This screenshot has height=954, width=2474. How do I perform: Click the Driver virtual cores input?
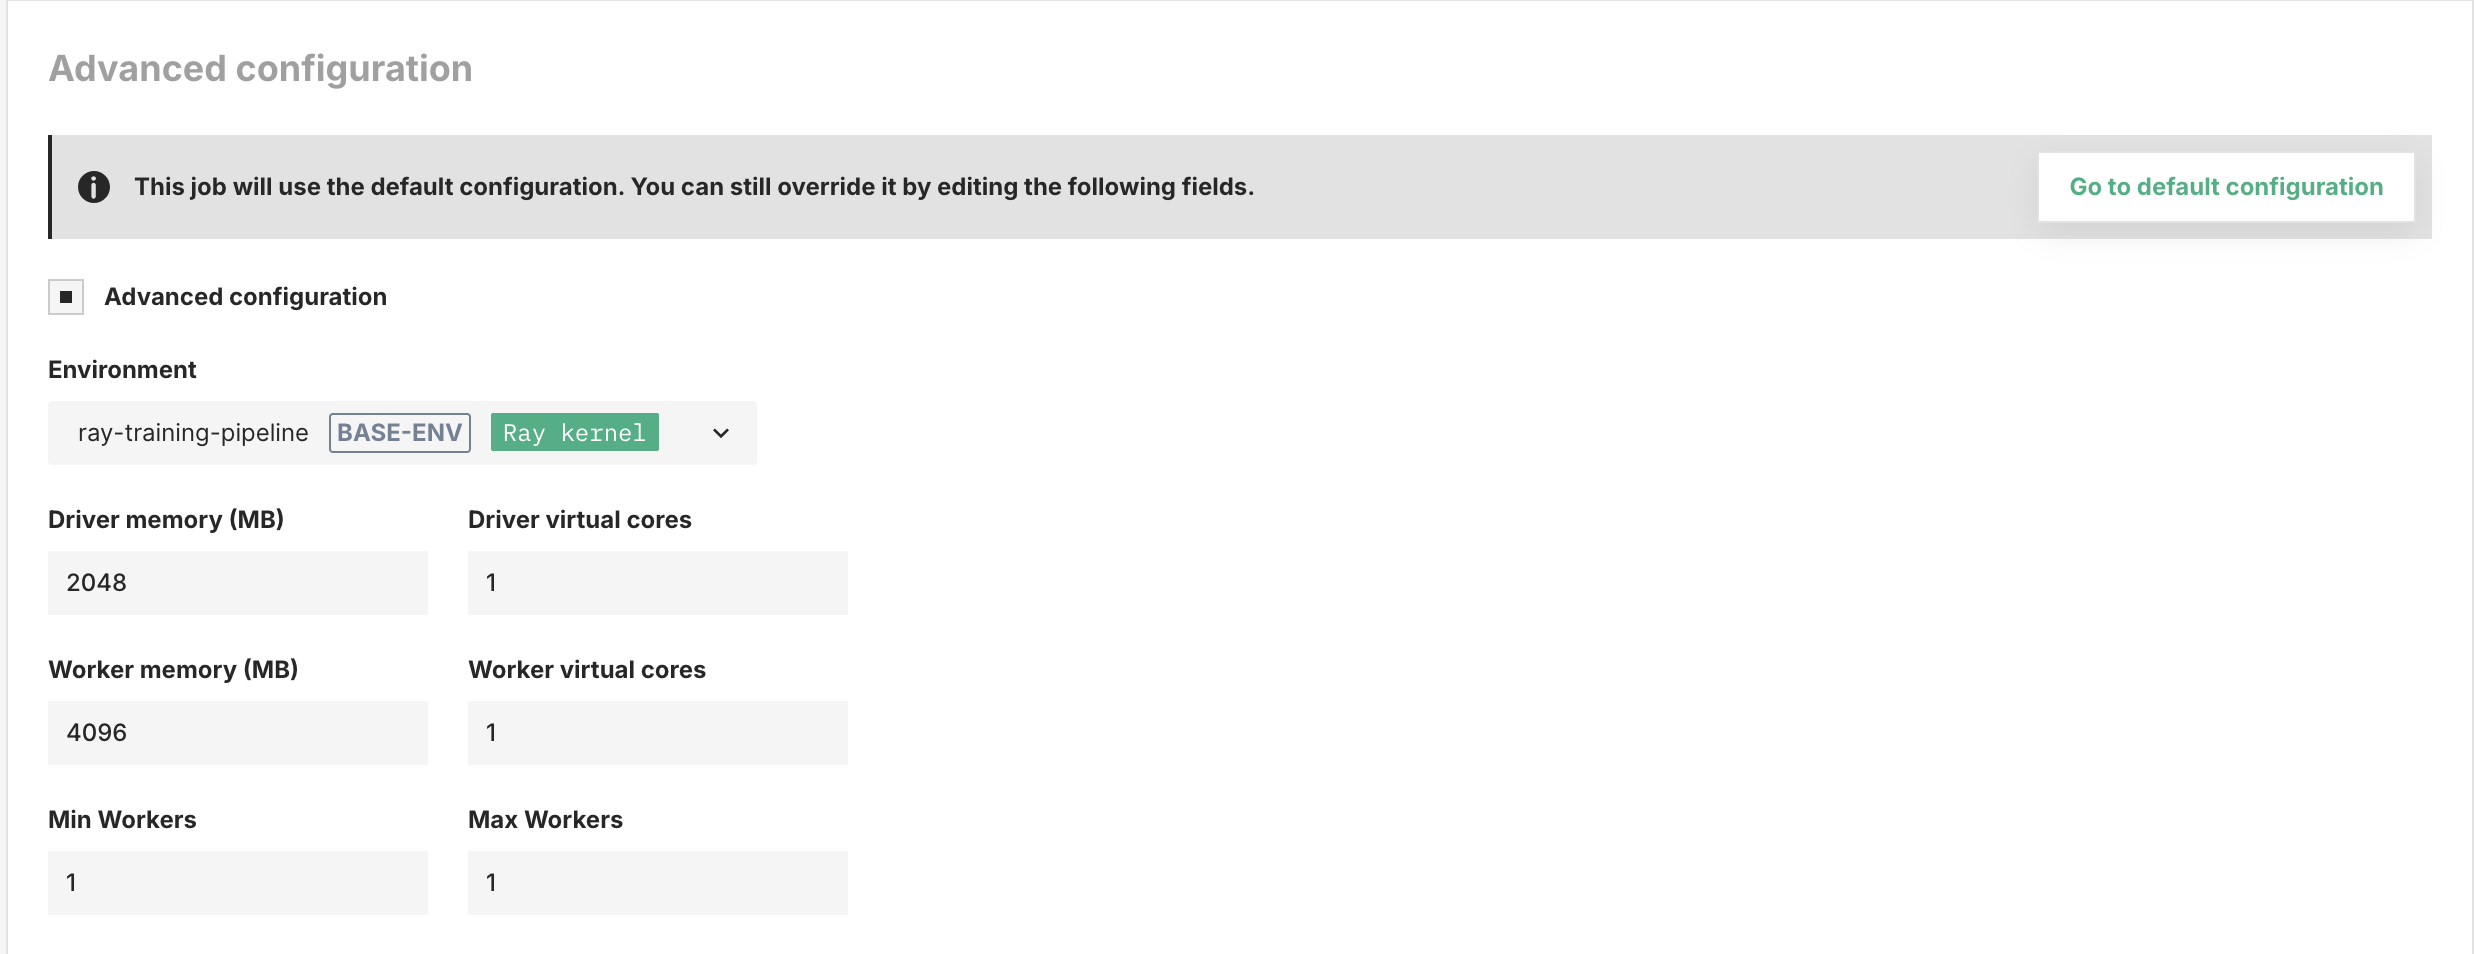coord(658,583)
